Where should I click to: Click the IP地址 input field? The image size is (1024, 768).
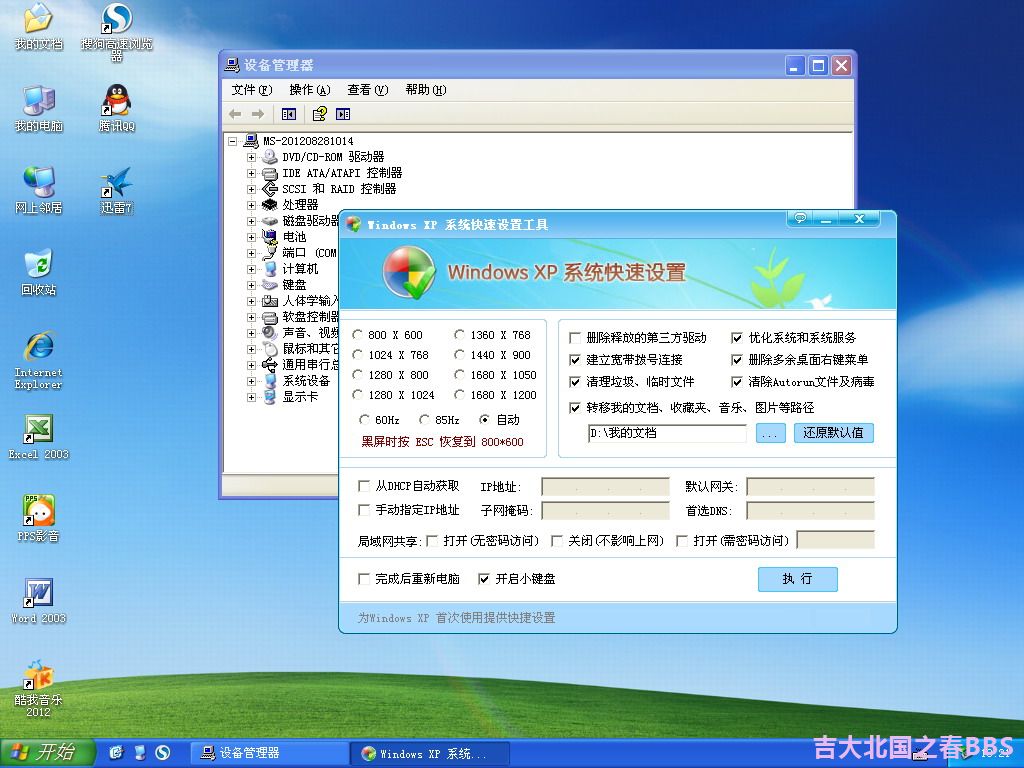[x=605, y=487]
